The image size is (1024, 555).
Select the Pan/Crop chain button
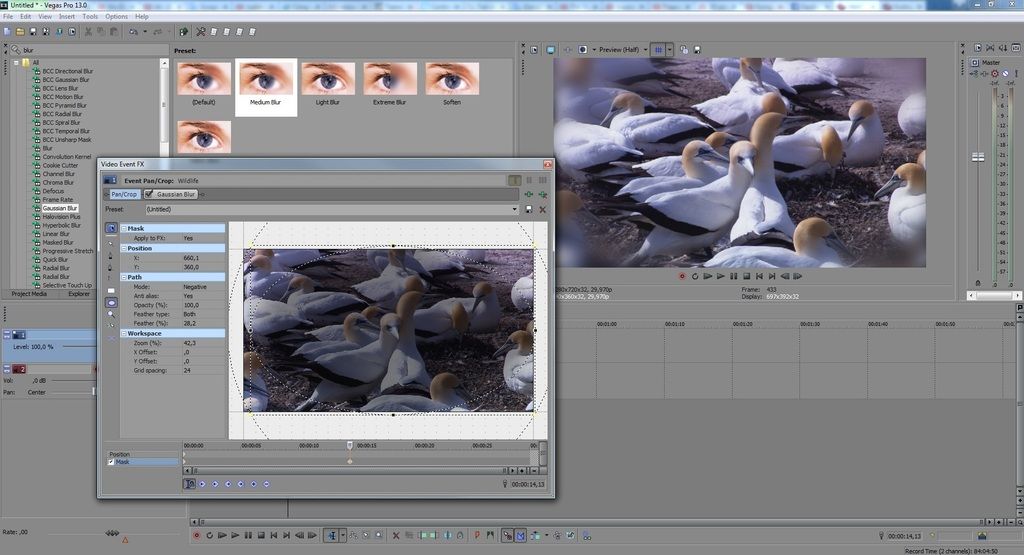123,194
